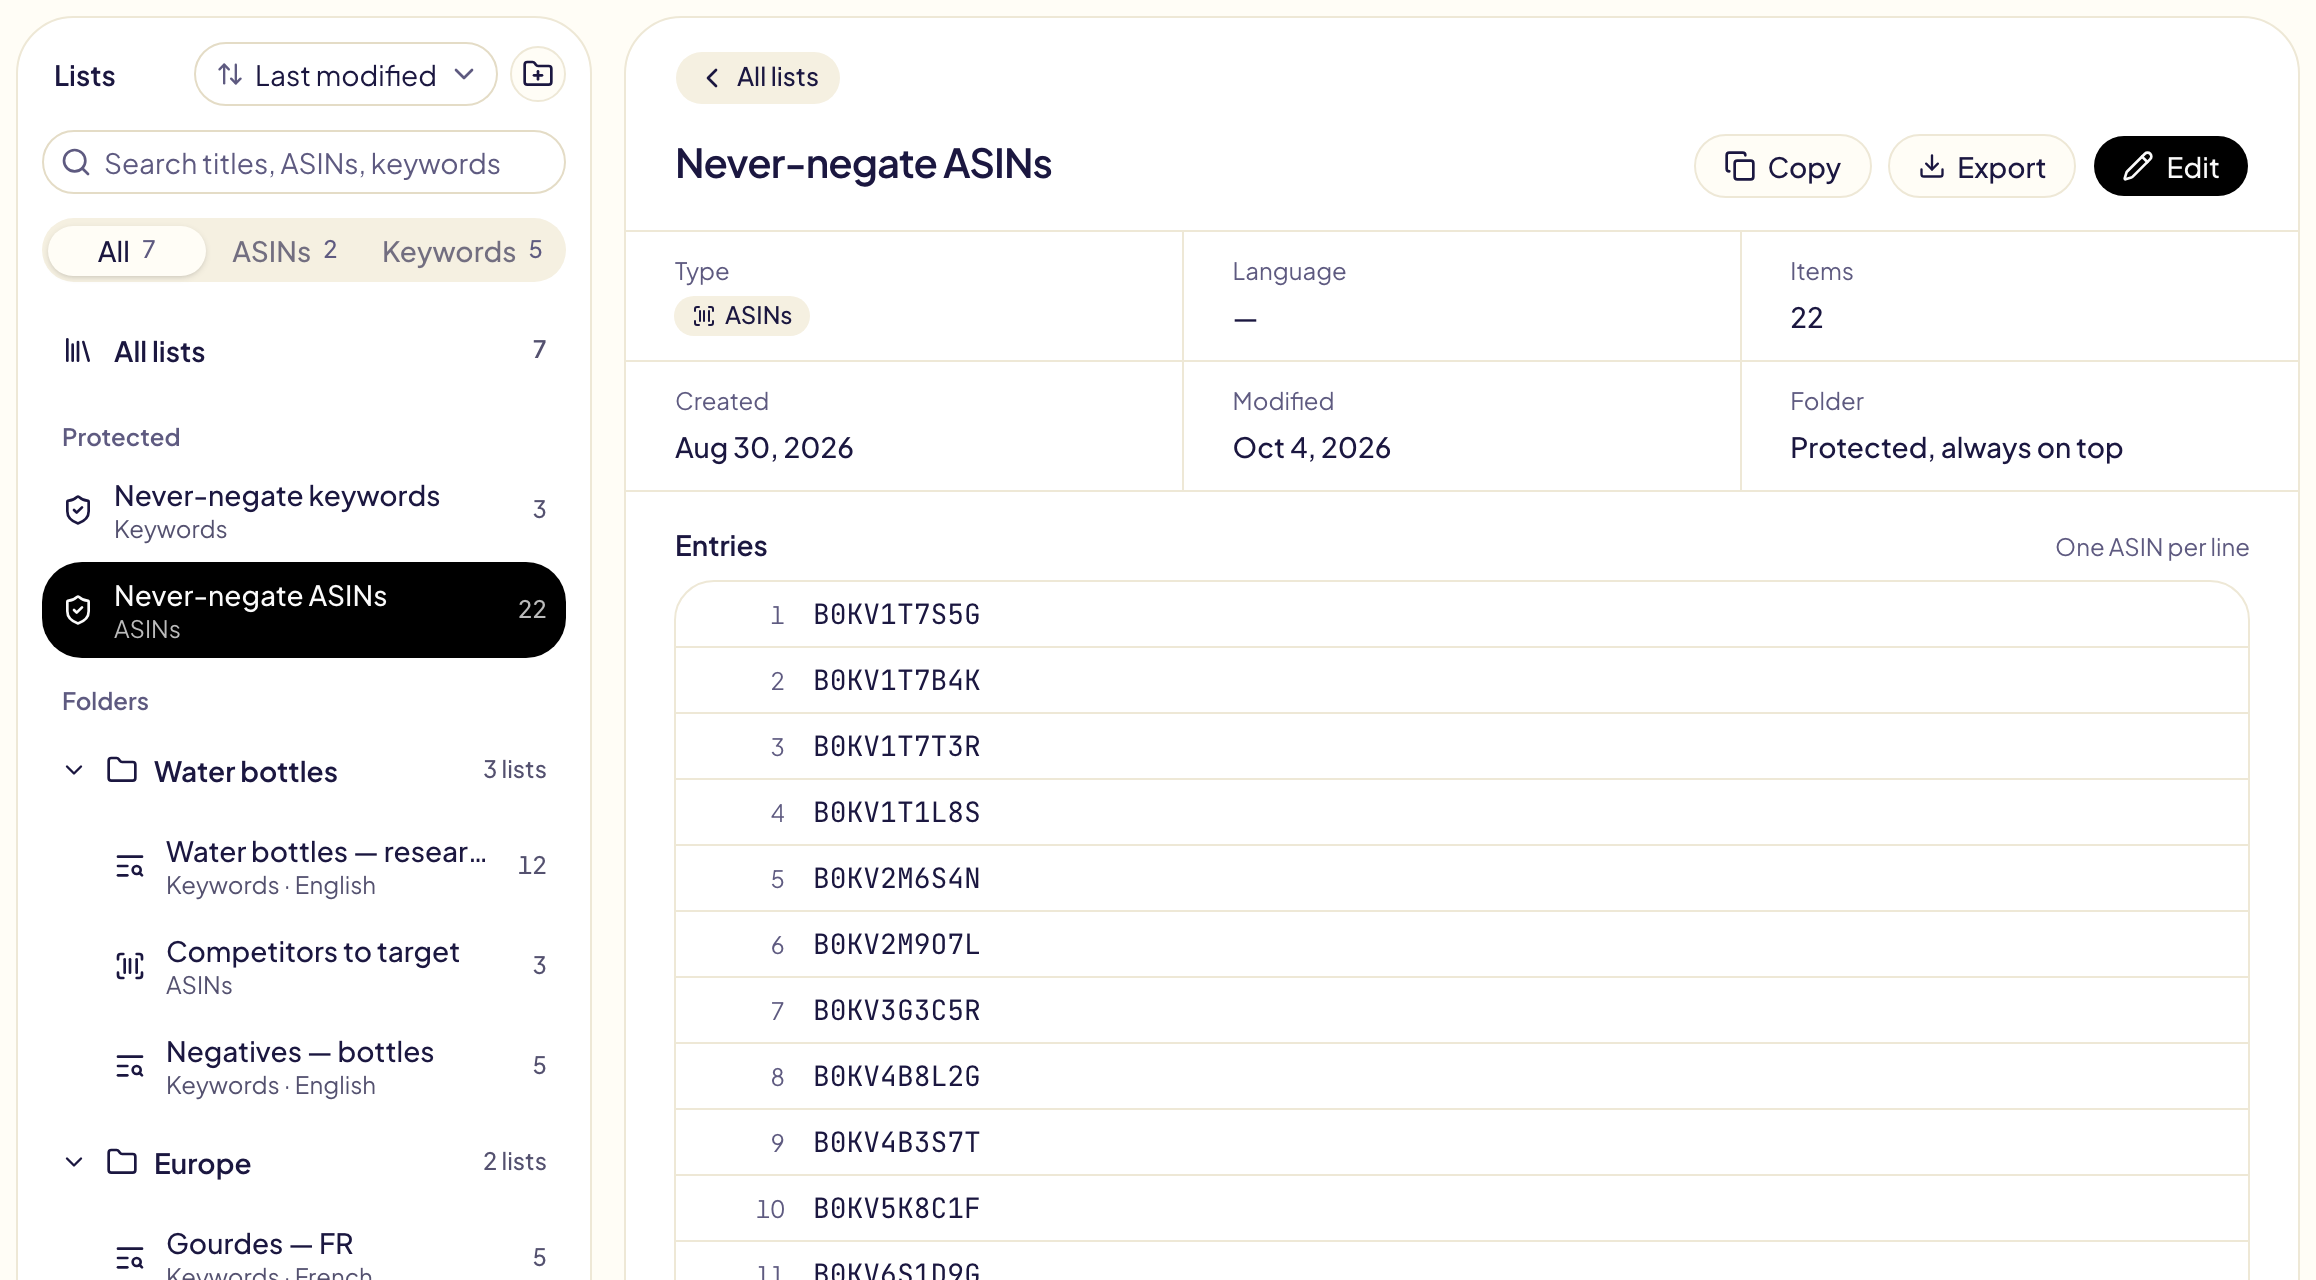Collapse the Water bottles folder chevron
This screenshot has width=2316, height=1280.
click(x=74, y=770)
